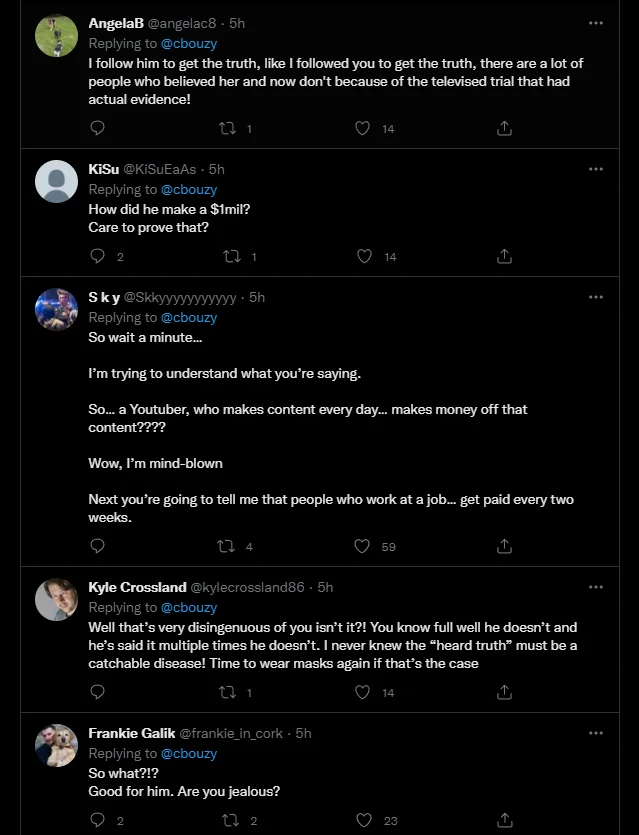Reply to Sky's tweet using the comment icon
639x835 pixels.
[97, 546]
